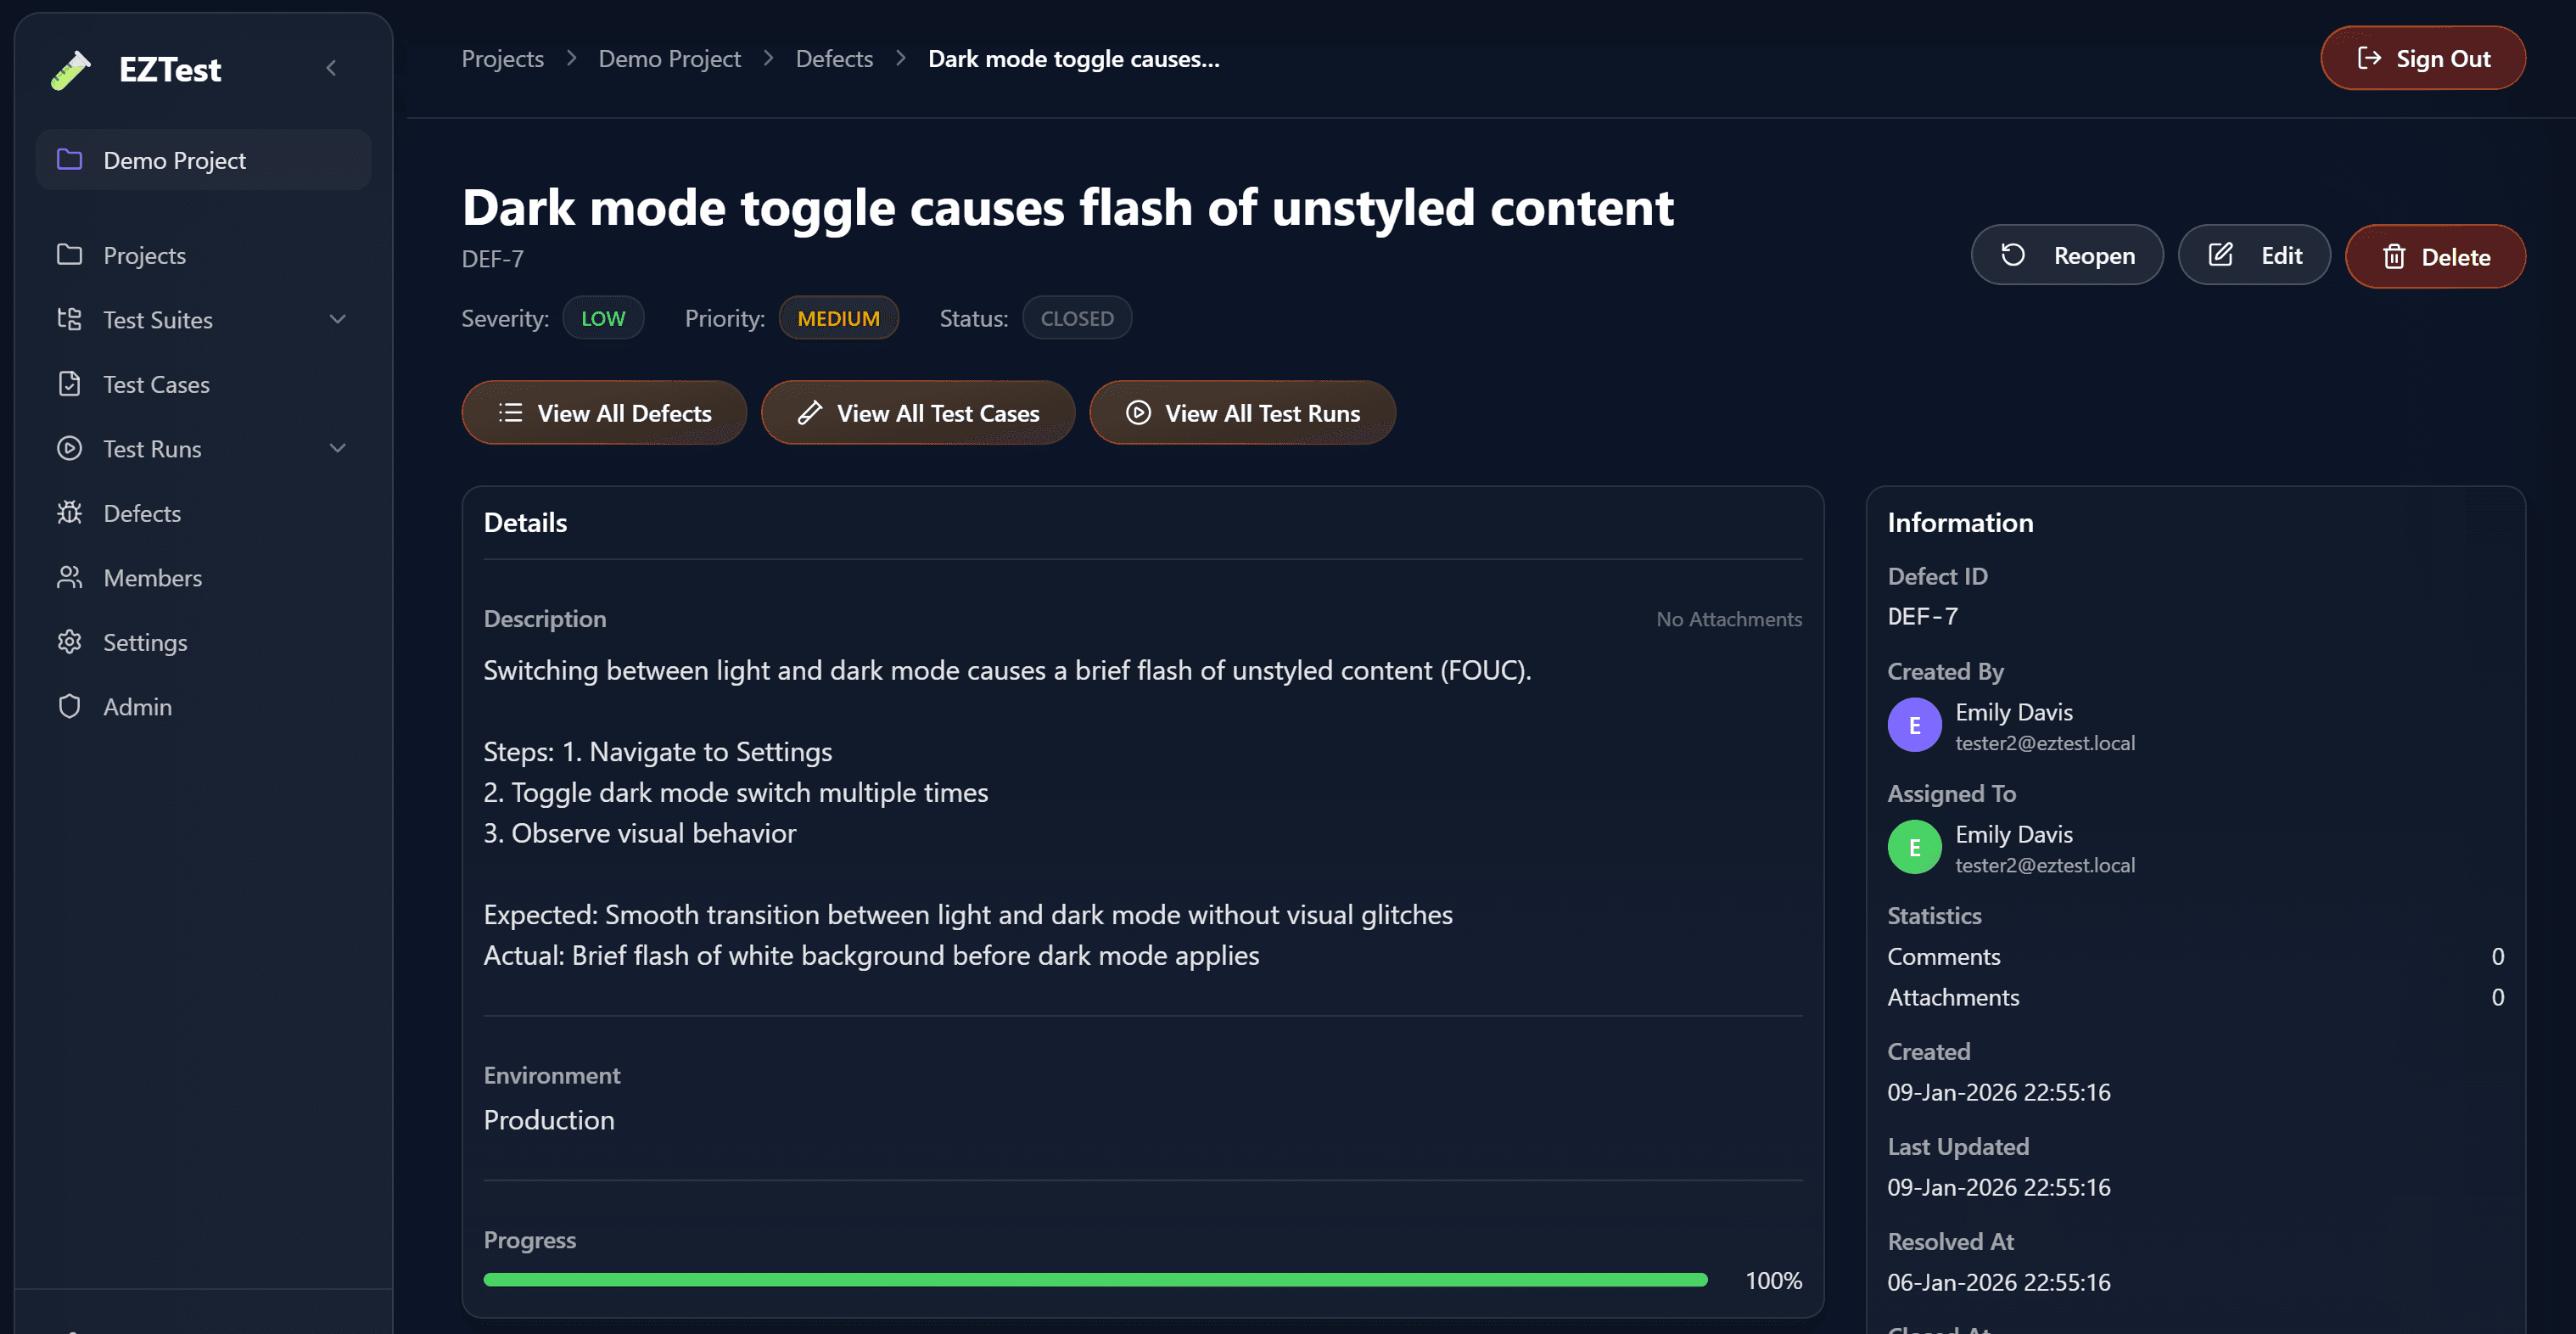The image size is (2576, 1334).
Task: Click the Admin shield icon
Action: pos(69,706)
